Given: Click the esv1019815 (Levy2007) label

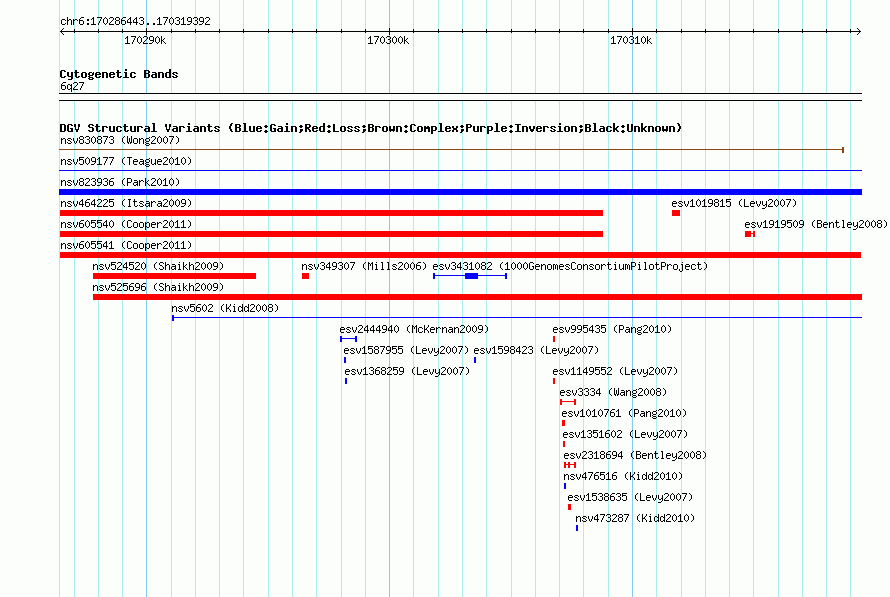Looking at the screenshot, I should pyautogui.click(x=734, y=203).
